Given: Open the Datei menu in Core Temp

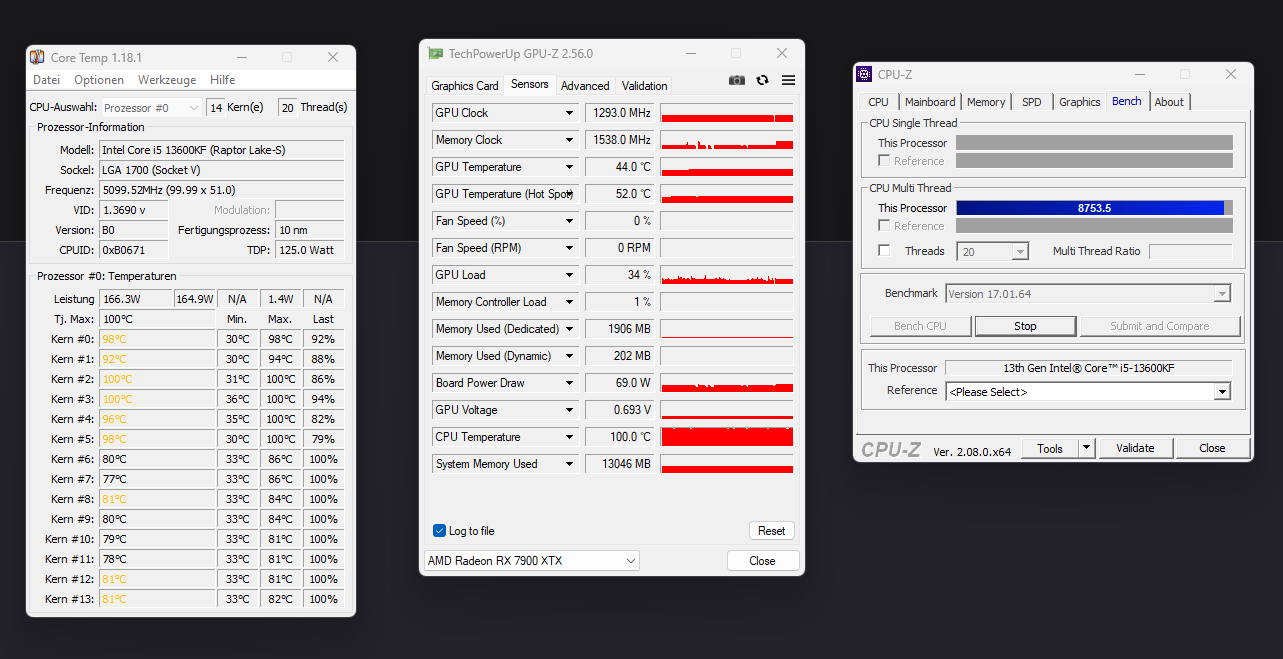Looking at the screenshot, I should 47,80.
